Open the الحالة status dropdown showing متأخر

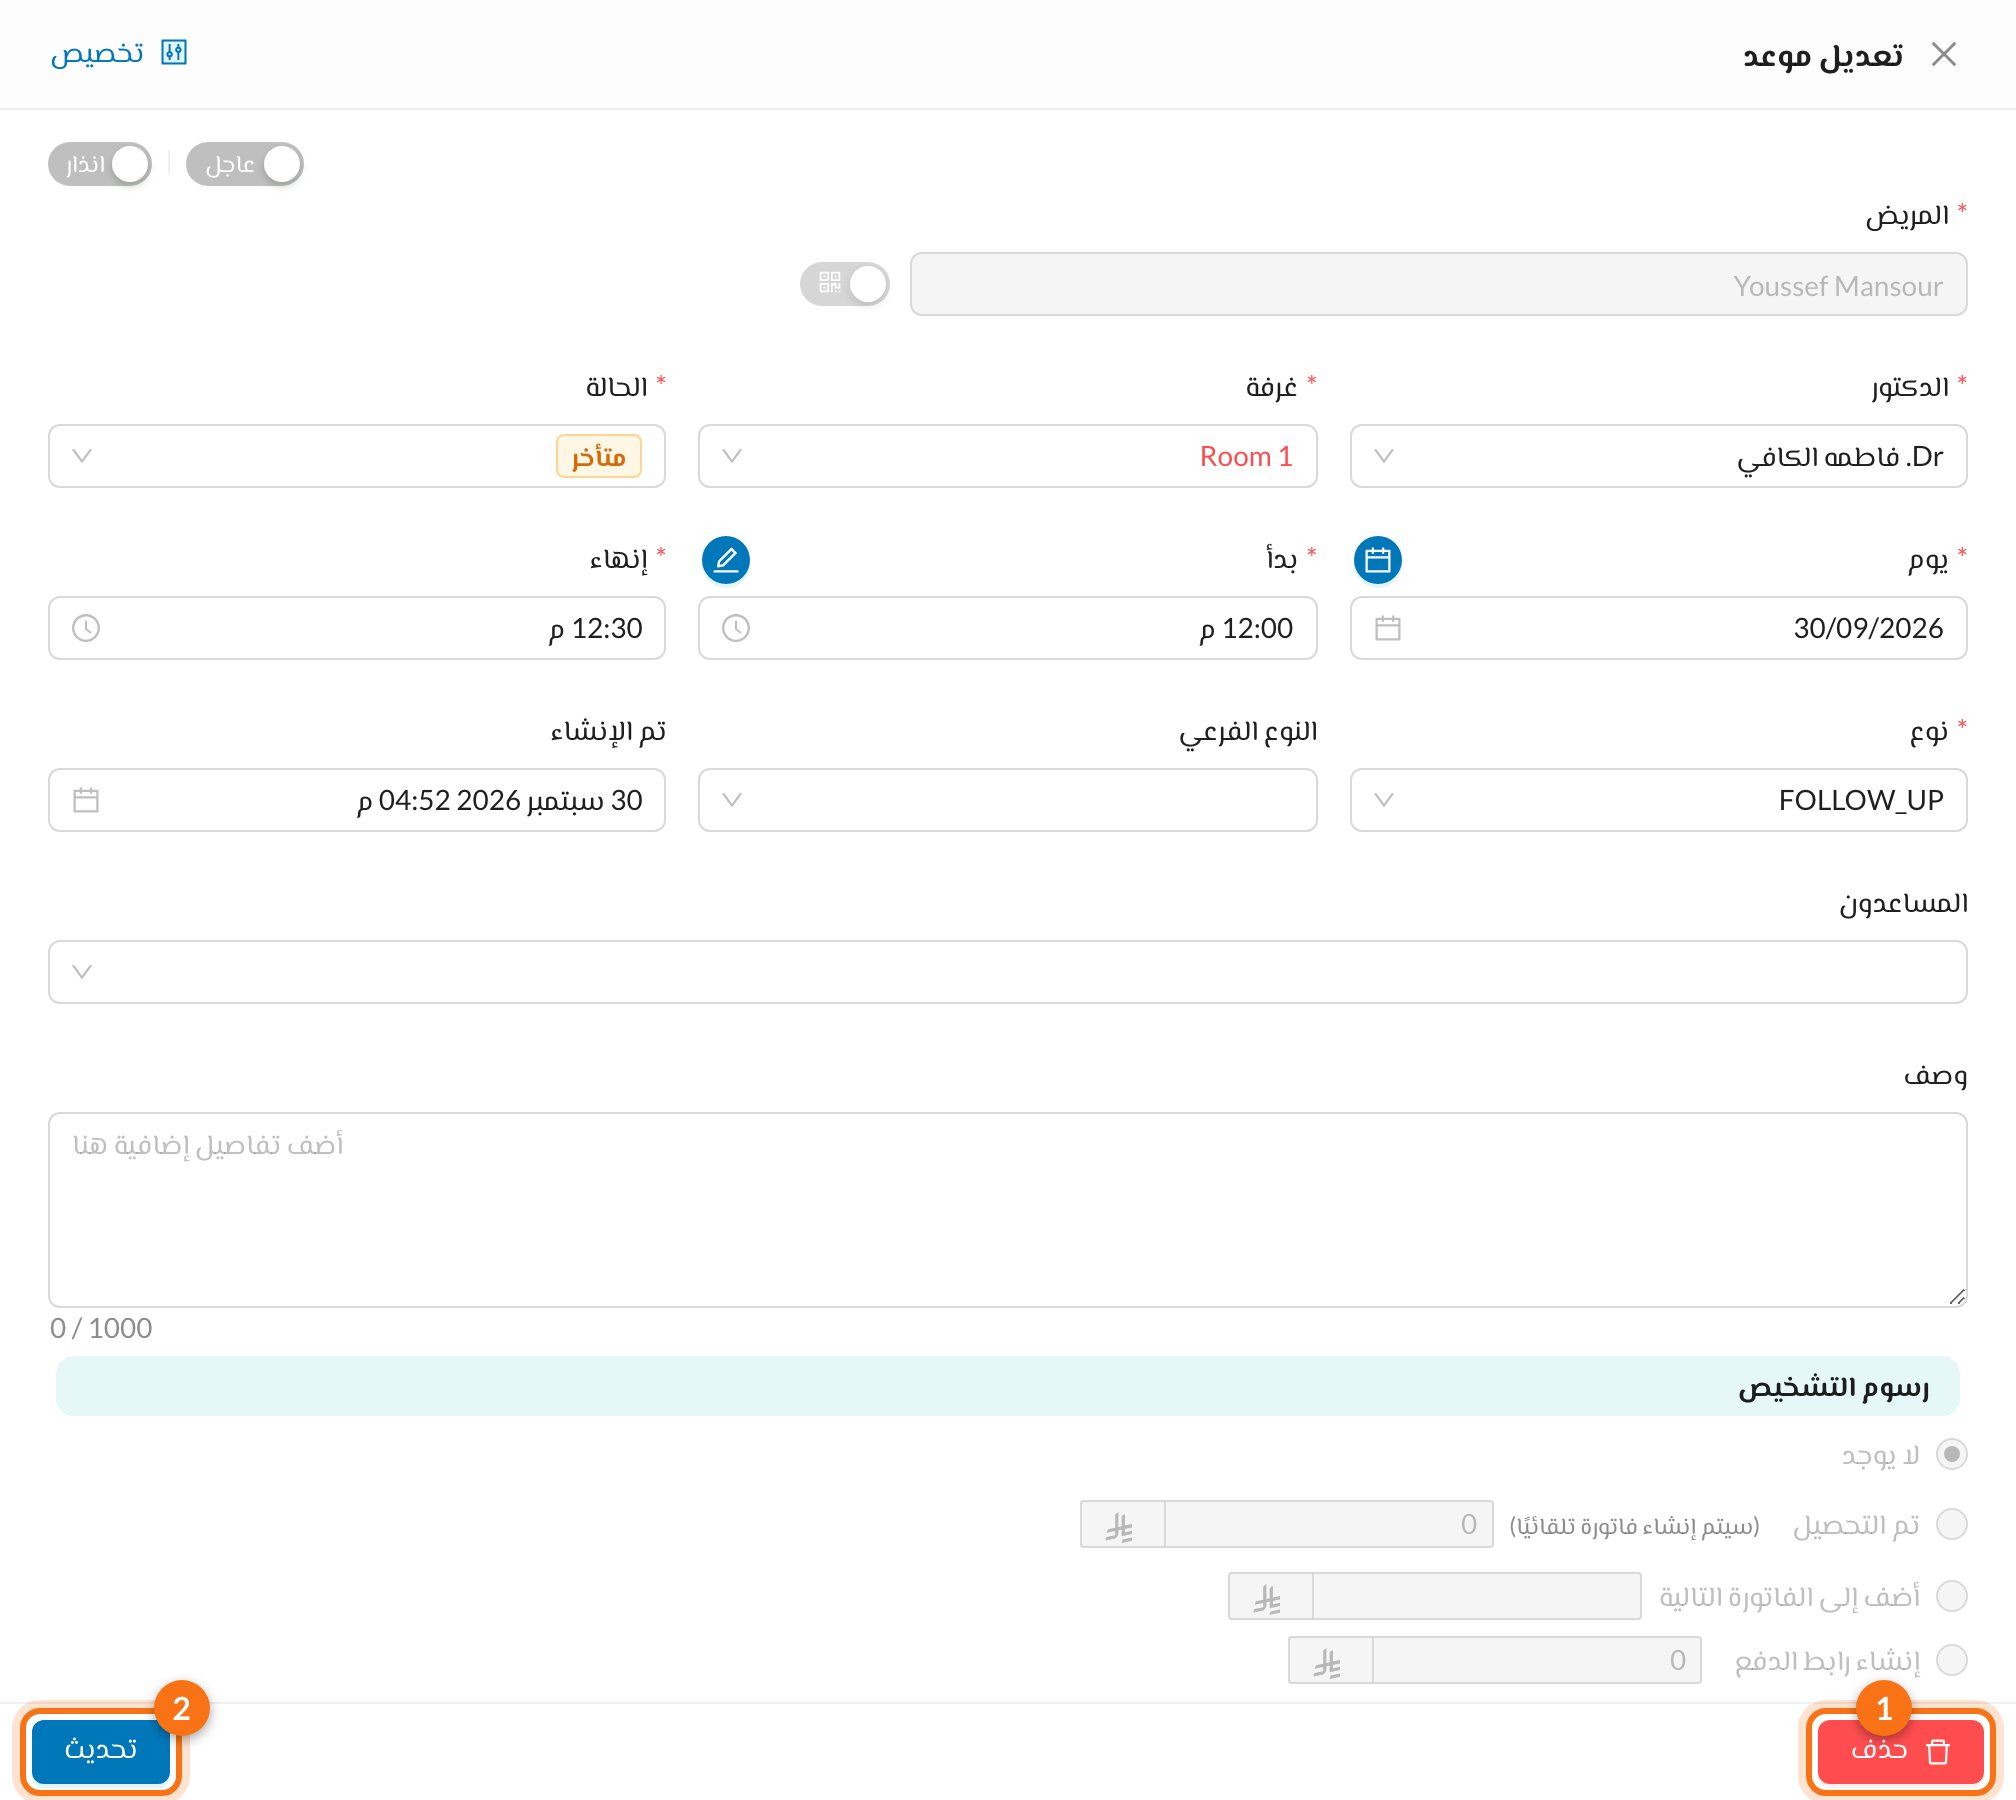point(357,456)
